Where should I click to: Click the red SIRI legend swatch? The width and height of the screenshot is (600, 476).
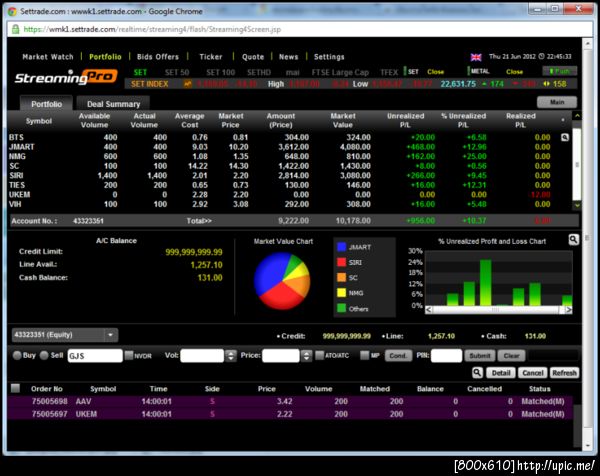coord(341,262)
